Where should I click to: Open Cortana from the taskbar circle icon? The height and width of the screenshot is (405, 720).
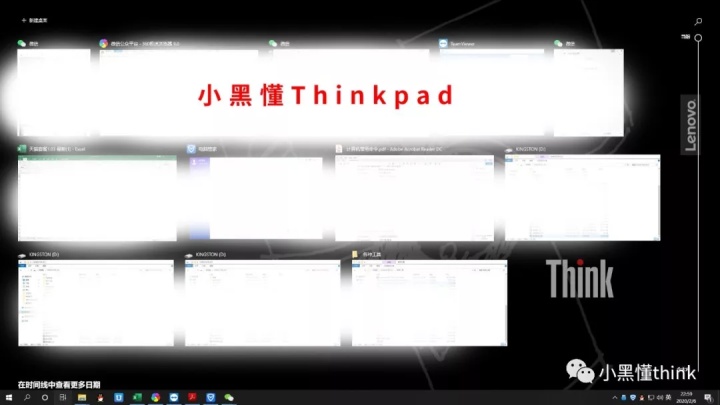tap(45, 398)
